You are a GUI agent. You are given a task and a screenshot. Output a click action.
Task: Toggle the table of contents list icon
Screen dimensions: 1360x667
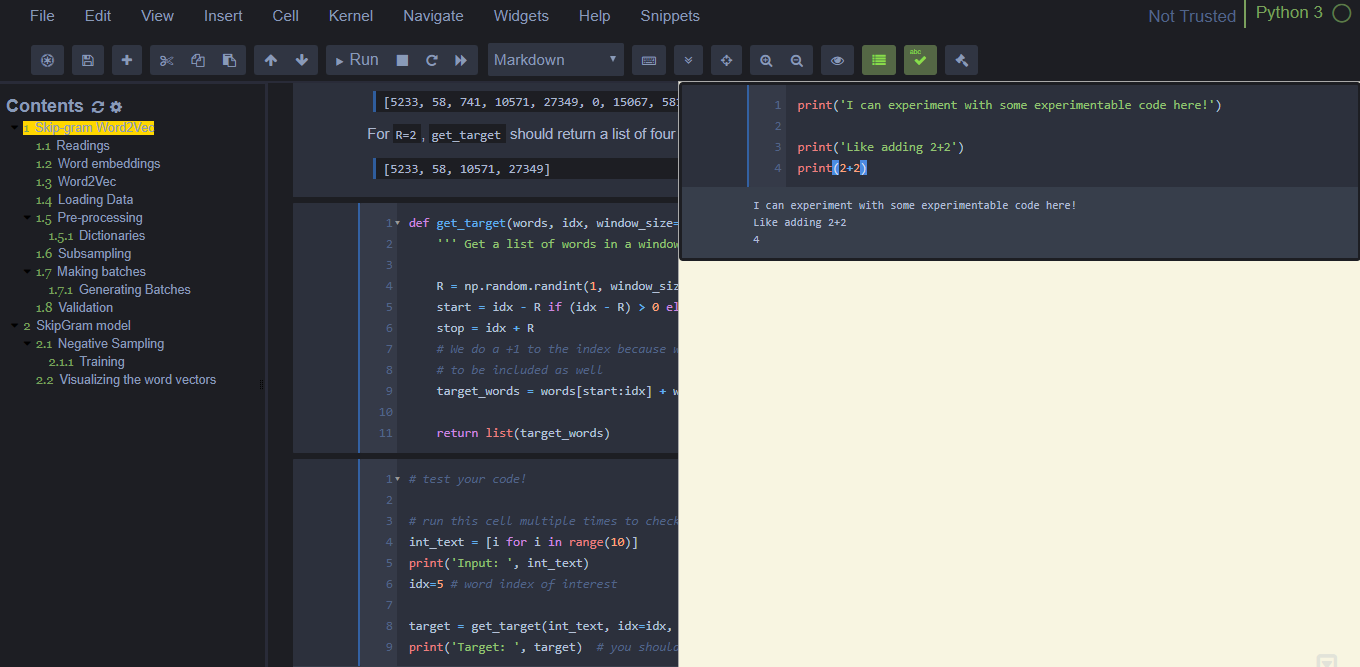(x=878, y=60)
